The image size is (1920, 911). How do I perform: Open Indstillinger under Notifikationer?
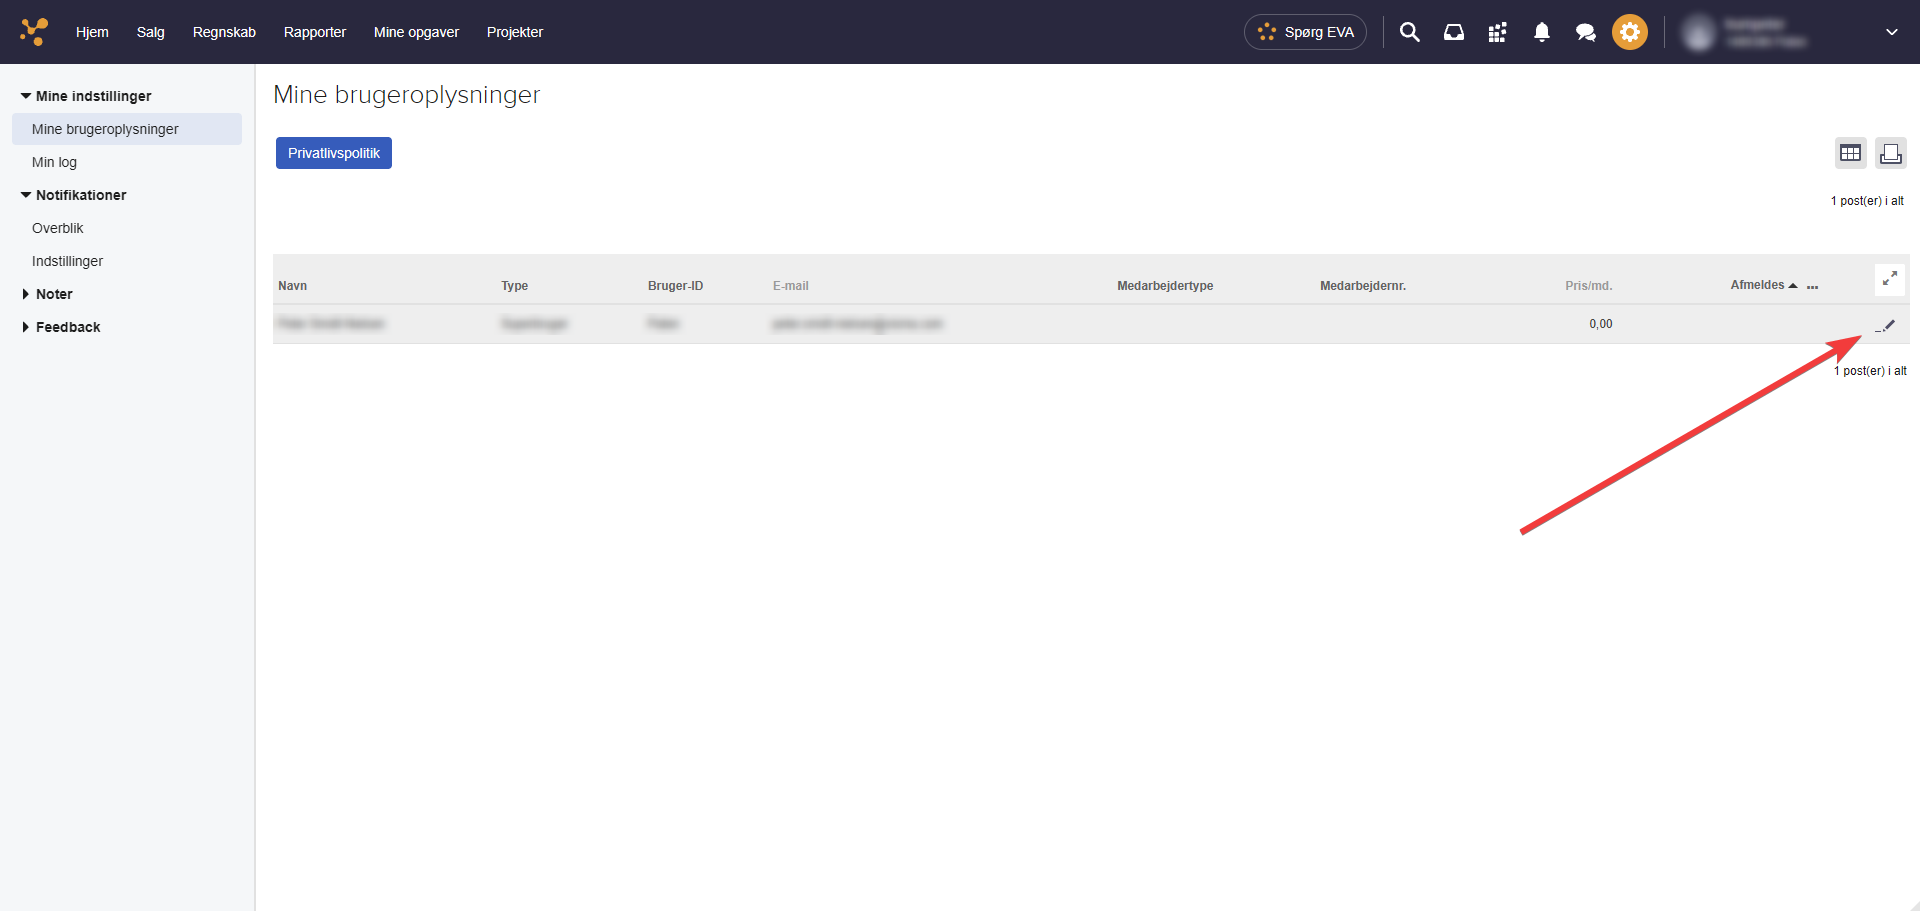67,261
